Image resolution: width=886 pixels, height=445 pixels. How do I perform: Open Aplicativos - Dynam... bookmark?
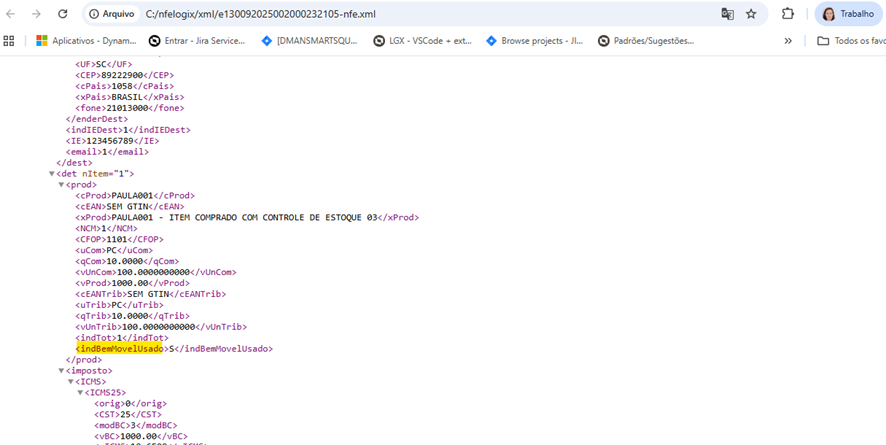coord(86,41)
